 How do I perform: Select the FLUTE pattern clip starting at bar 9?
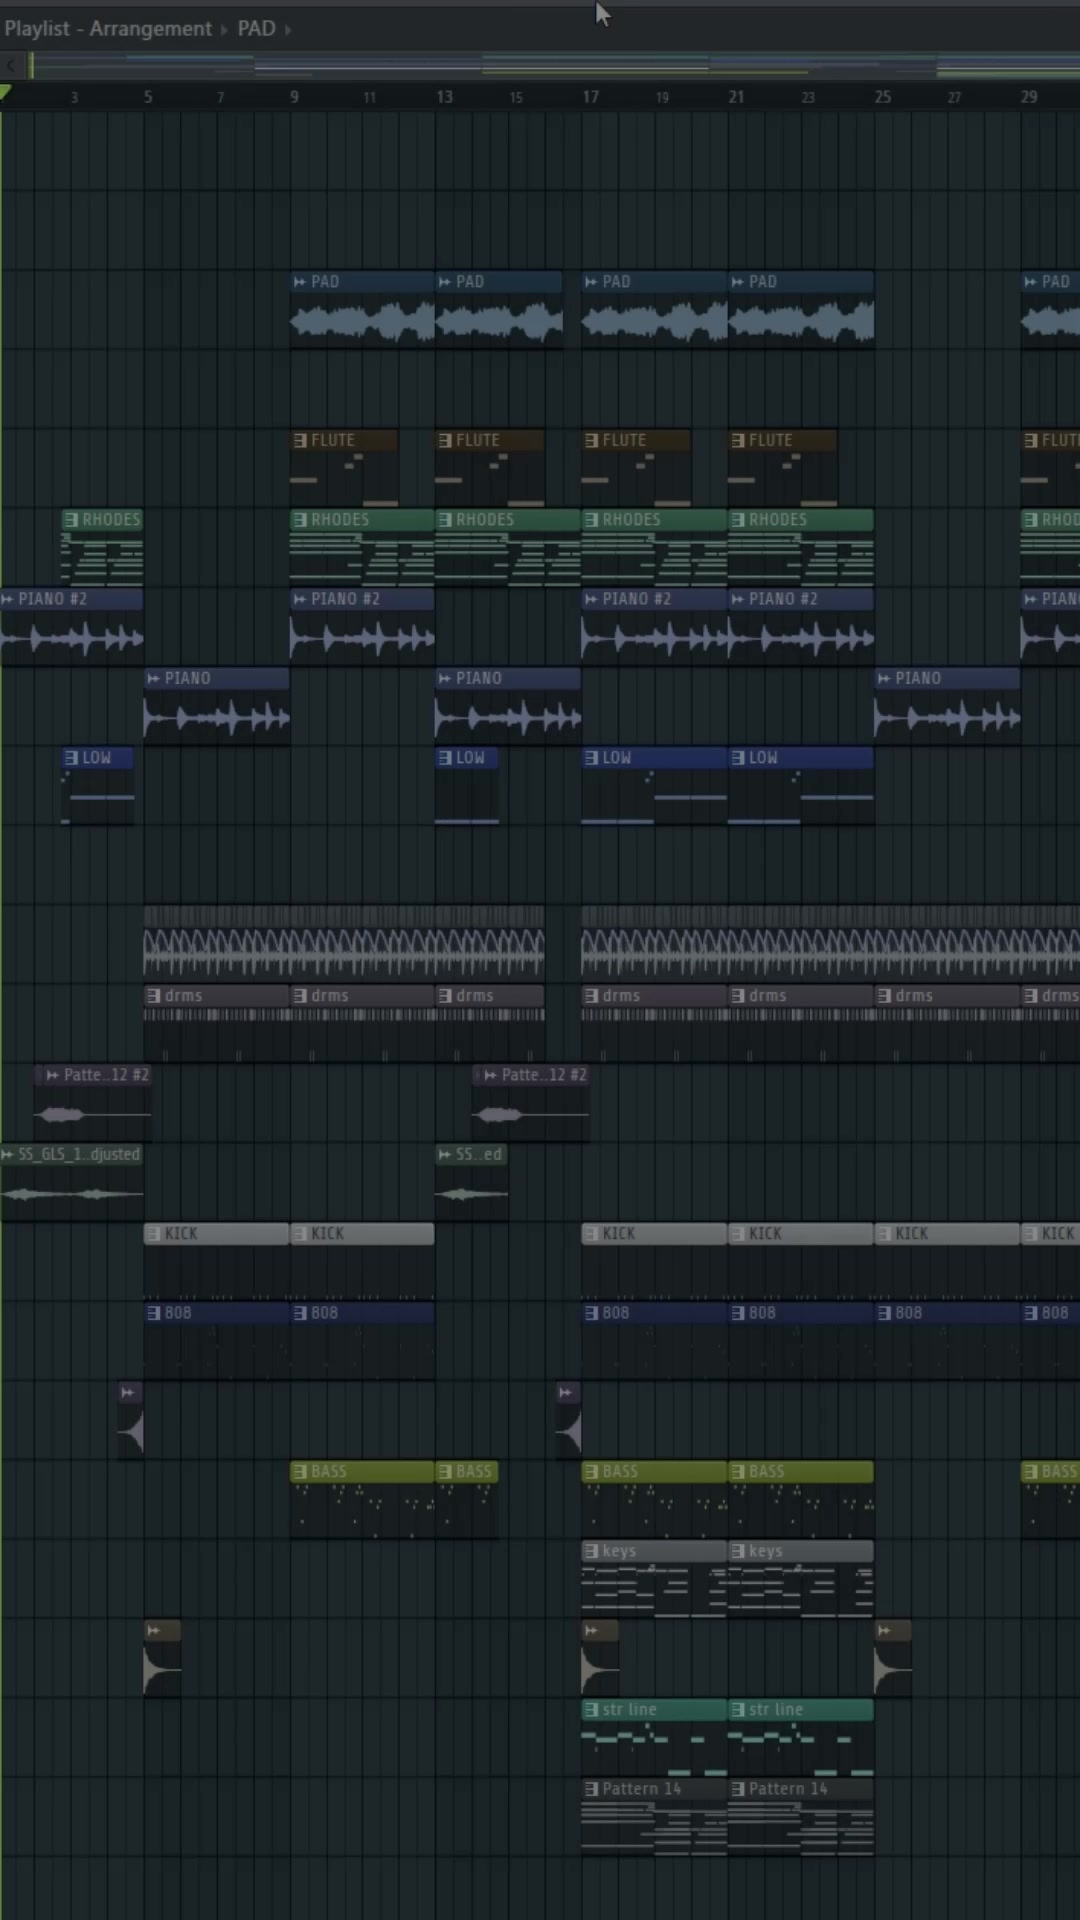pyautogui.click(x=344, y=468)
